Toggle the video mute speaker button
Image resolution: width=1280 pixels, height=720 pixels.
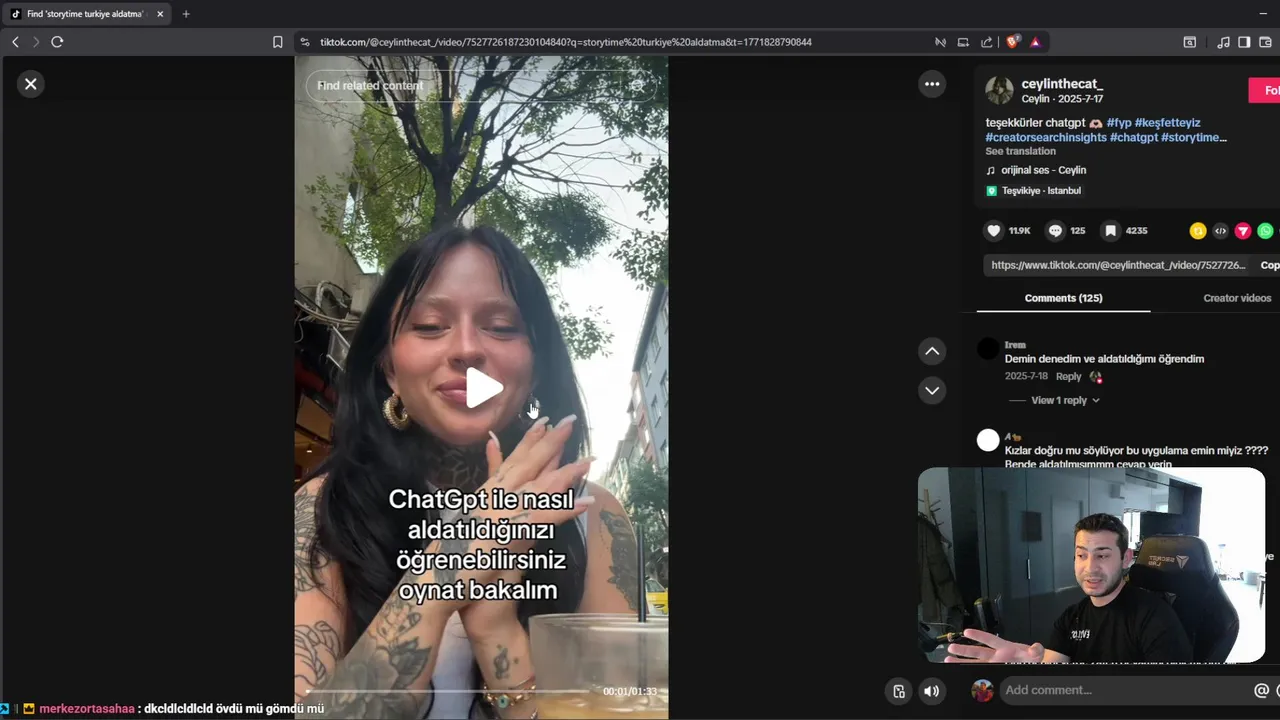(x=931, y=691)
